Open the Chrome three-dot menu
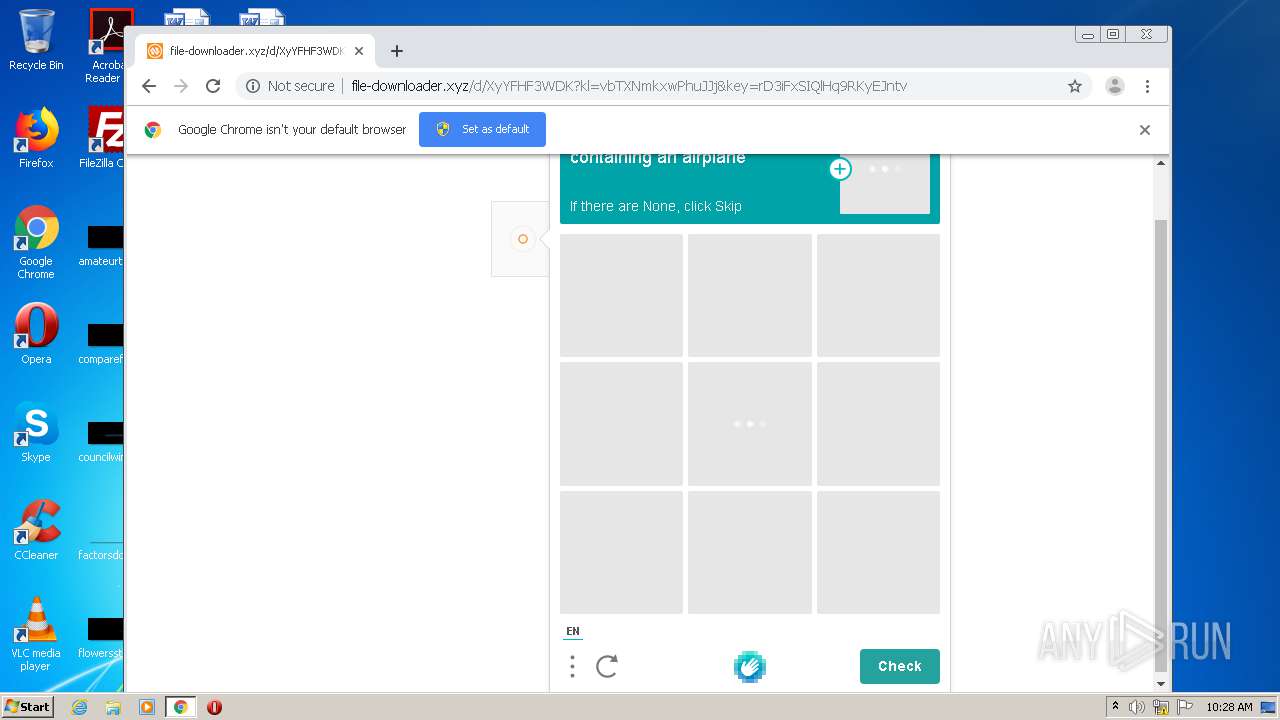 click(x=1147, y=86)
